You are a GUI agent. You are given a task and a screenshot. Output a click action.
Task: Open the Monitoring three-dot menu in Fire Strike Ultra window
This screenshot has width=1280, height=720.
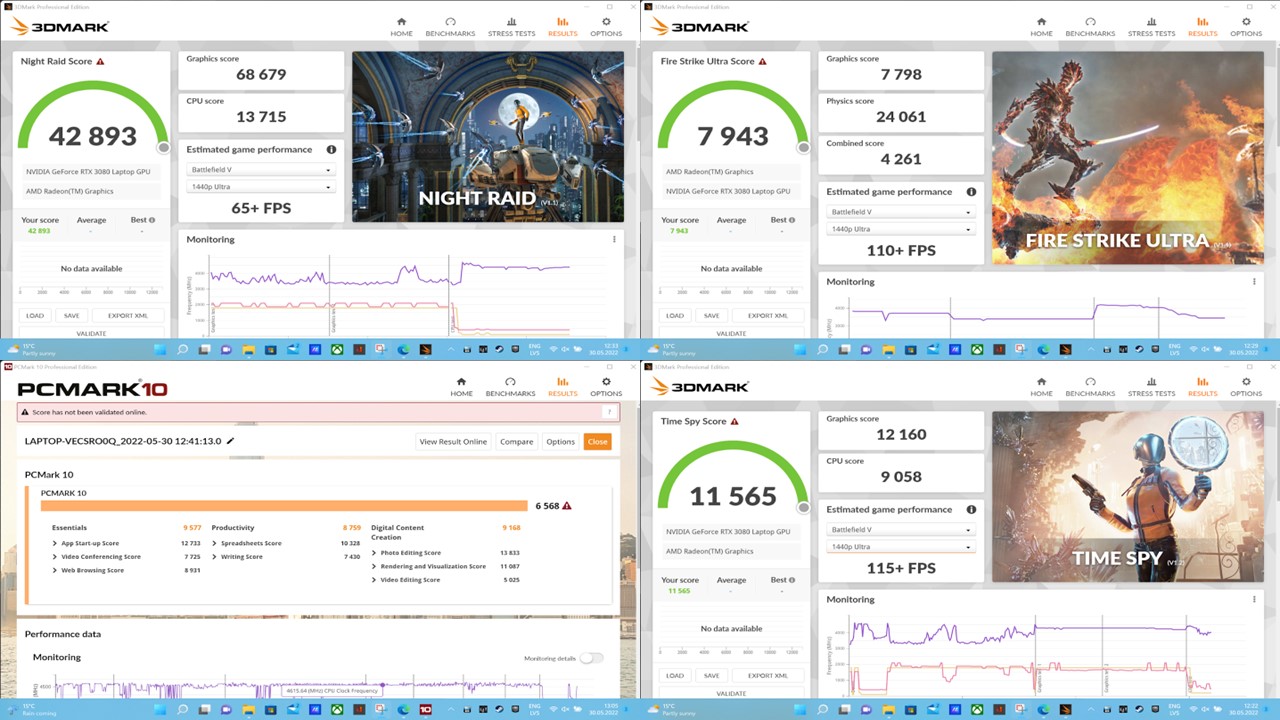1254,282
